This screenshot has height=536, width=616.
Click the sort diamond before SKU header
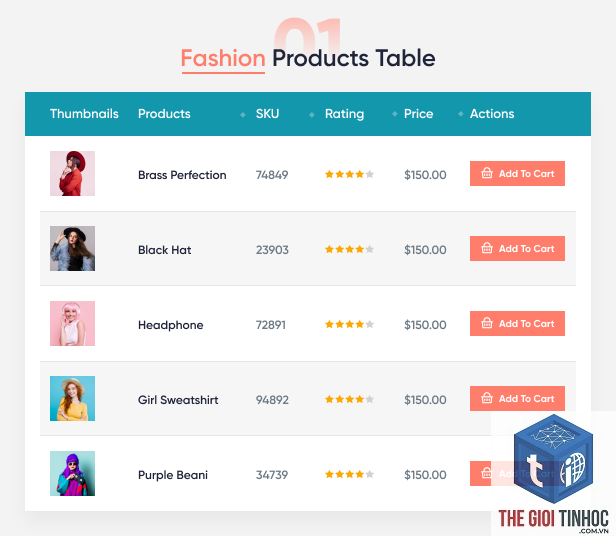tap(243, 115)
